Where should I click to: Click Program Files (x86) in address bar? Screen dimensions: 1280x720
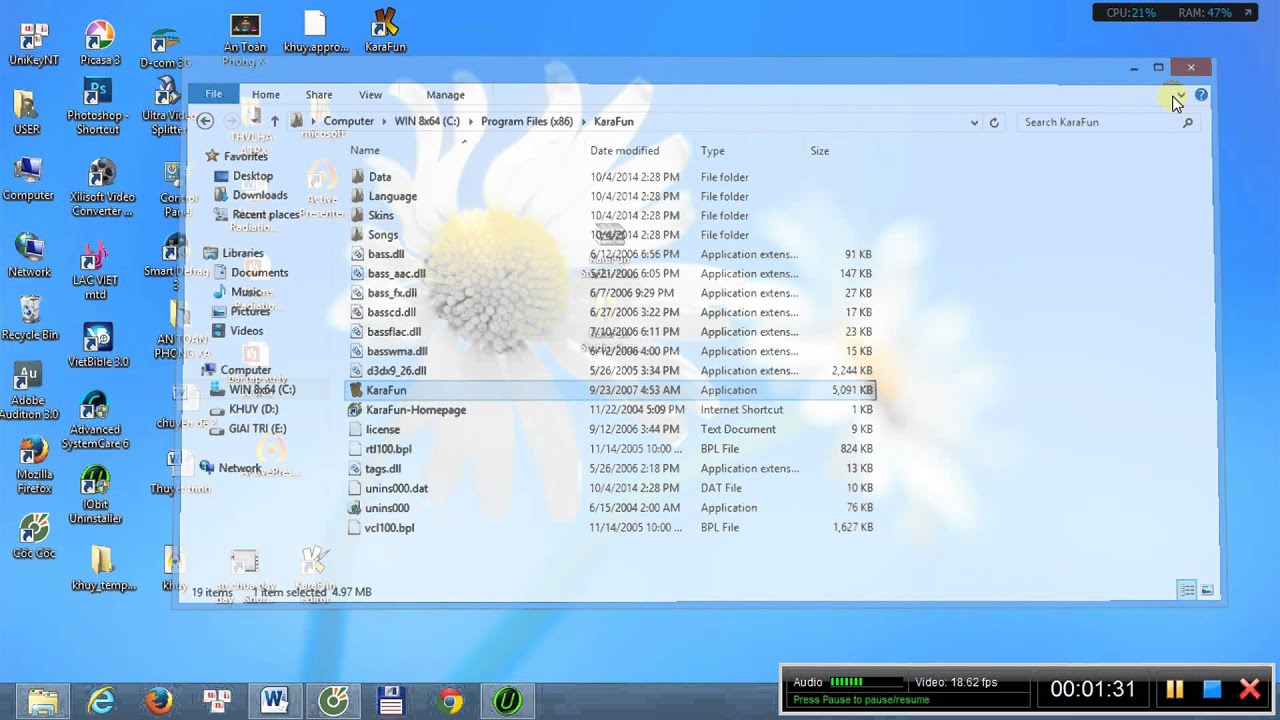click(x=527, y=121)
